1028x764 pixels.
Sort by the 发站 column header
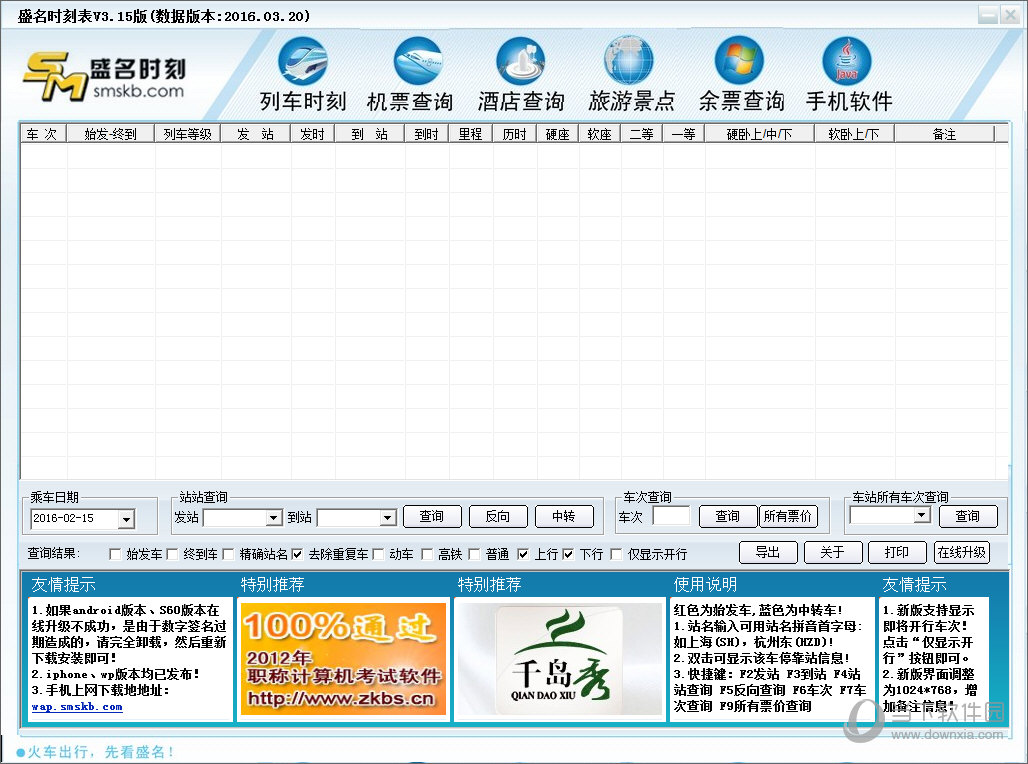click(x=256, y=134)
